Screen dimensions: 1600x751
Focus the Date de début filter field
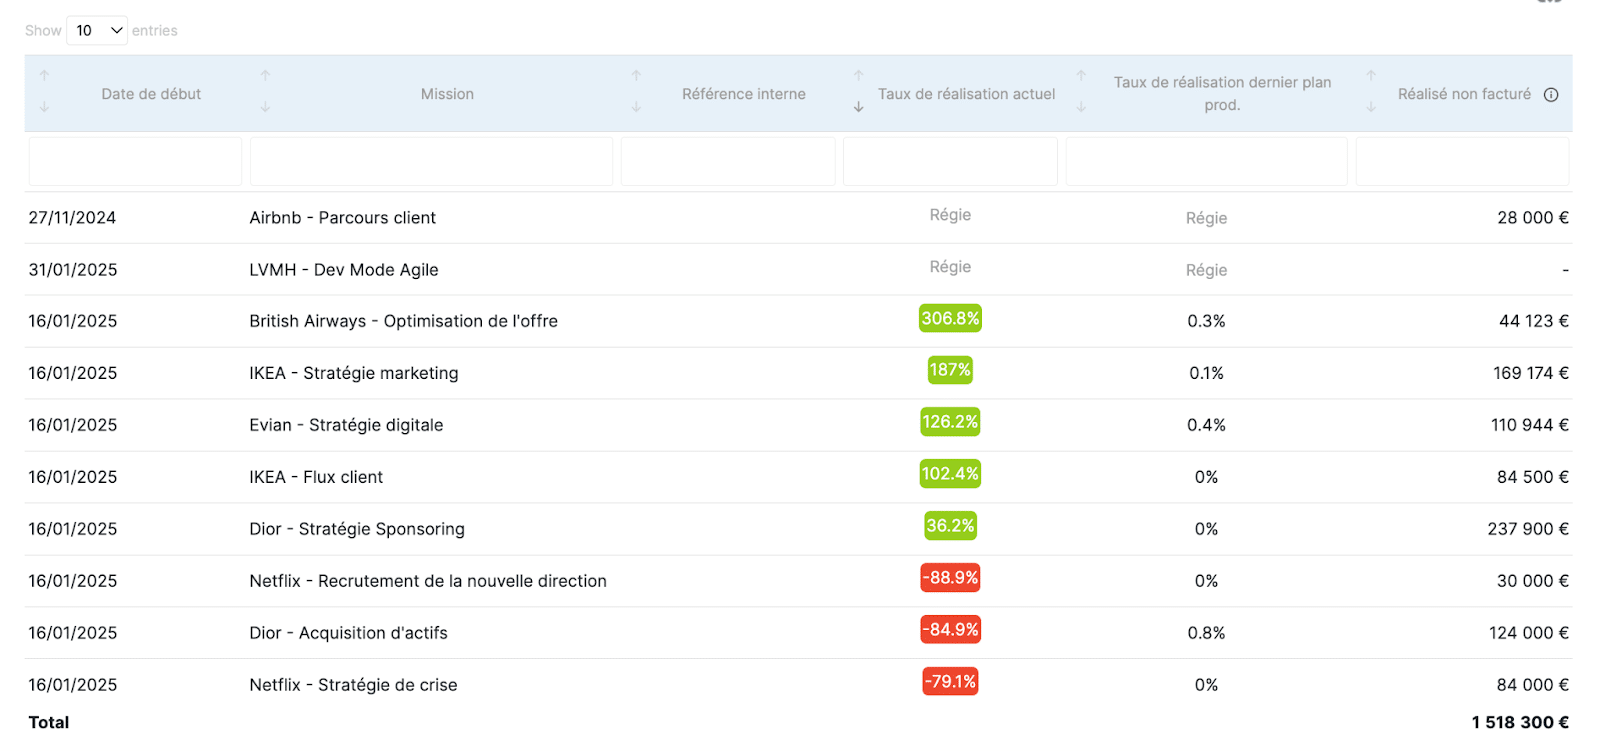point(136,162)
